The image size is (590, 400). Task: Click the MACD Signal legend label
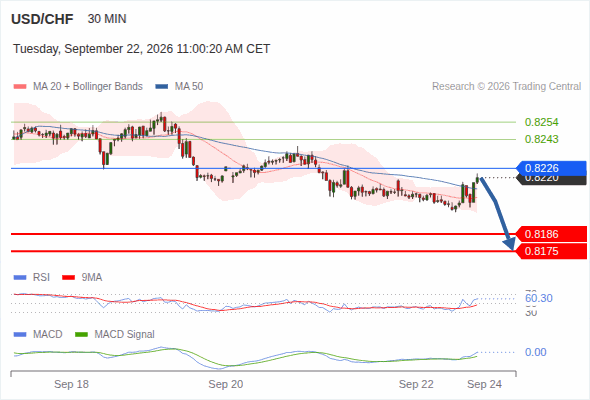[125, 335]
